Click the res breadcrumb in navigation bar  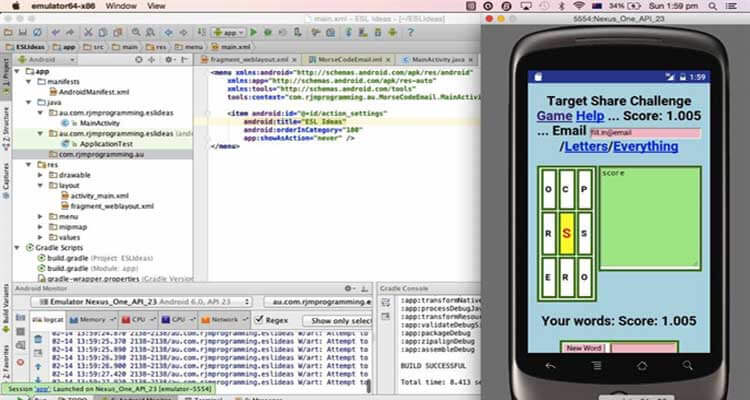[157, 47]
